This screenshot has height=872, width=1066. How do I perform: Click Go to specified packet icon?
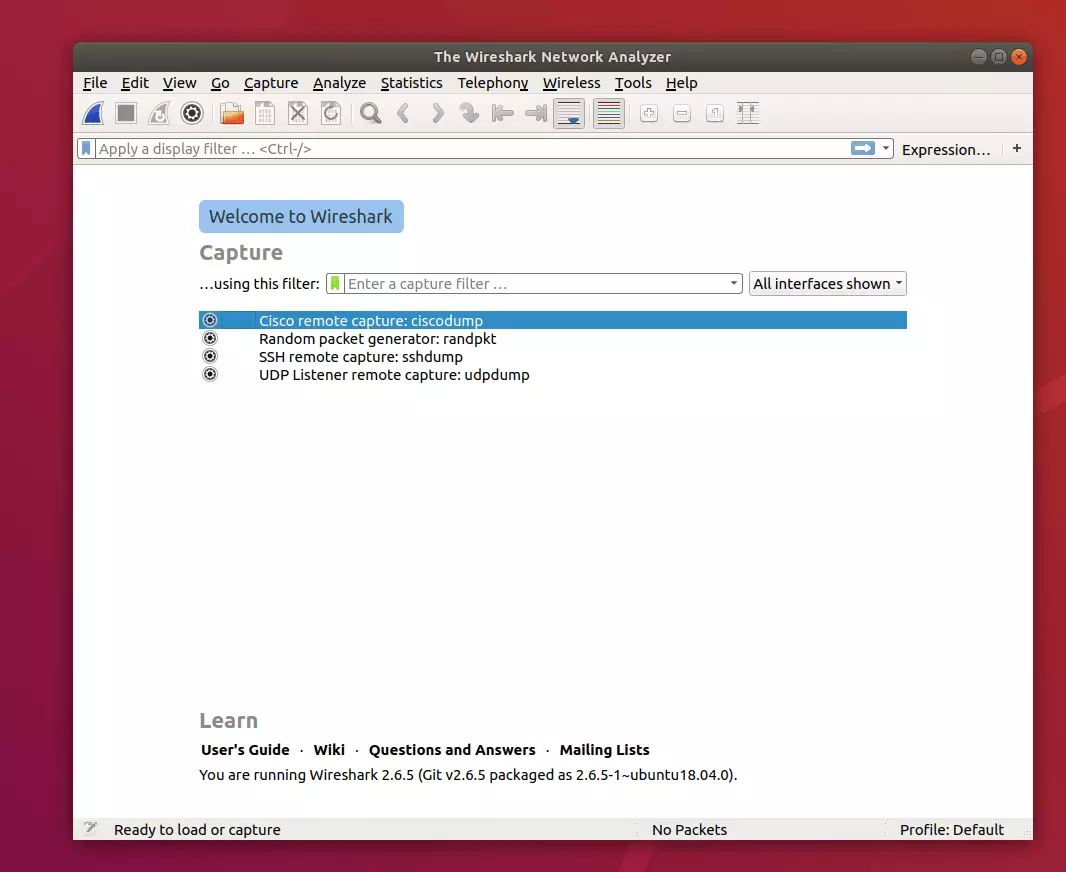[469, 114]
